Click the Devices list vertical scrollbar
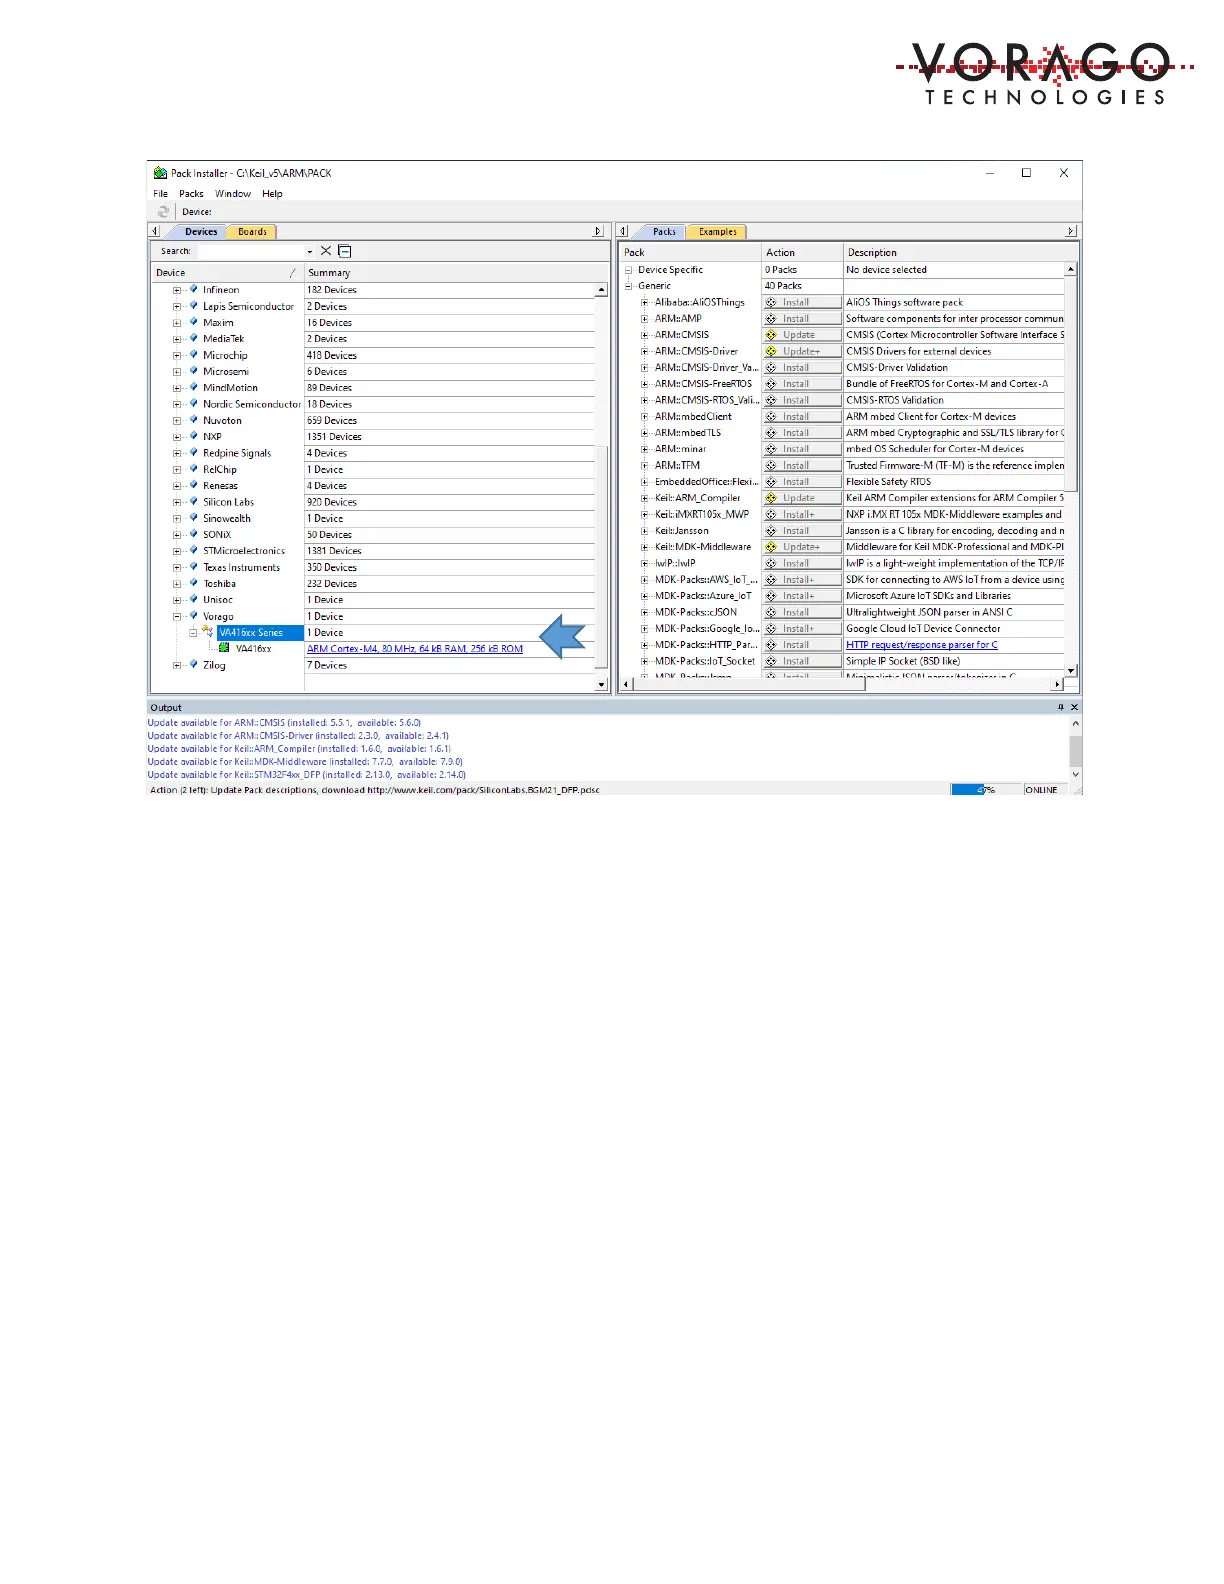 601,487
